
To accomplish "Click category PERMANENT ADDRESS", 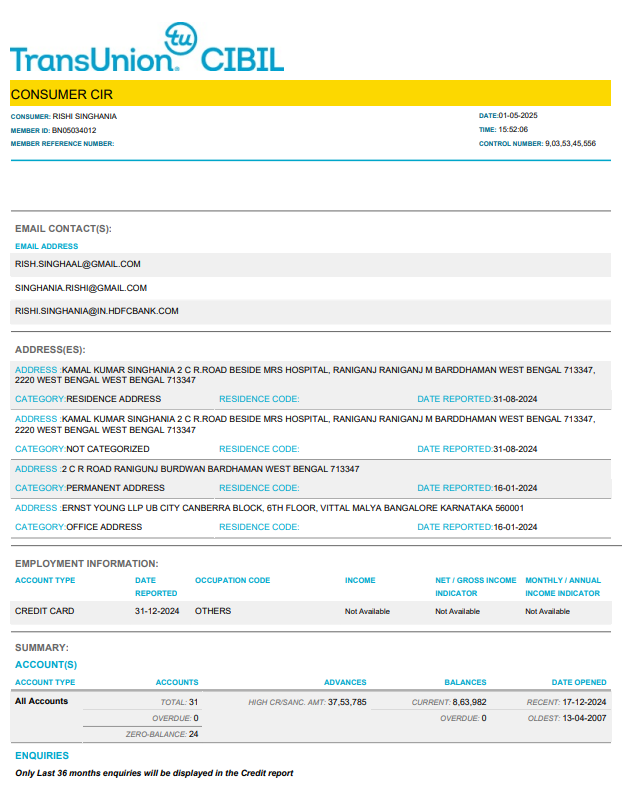I will tap(115, 488).
